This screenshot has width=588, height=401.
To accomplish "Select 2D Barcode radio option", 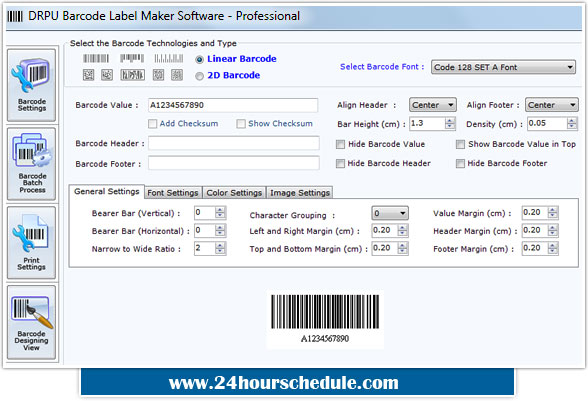I will [x=200, y=76].
